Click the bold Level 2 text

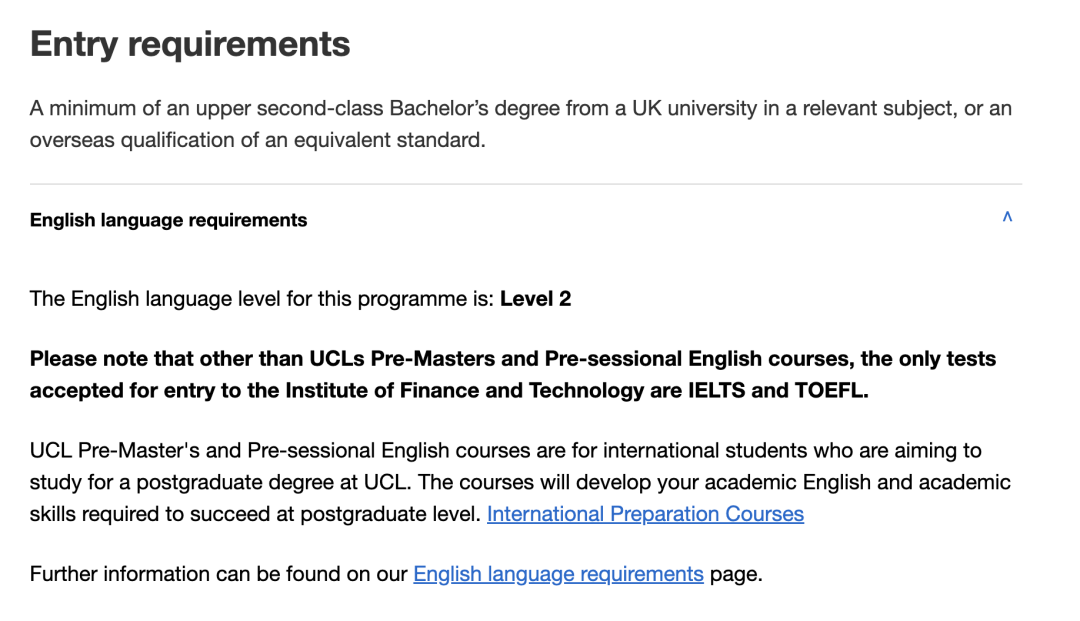click(x=535, y=299)
